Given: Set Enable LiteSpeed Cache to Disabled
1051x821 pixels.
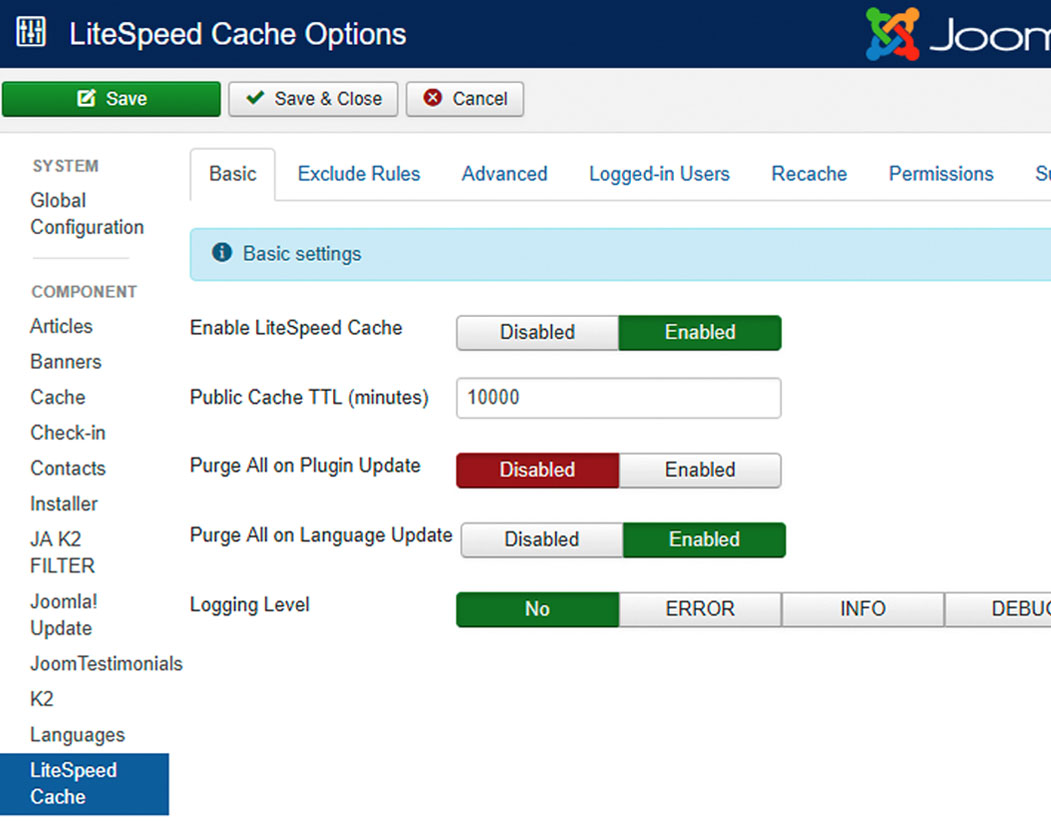Looking at the screenshot, I should pos(538,332).
